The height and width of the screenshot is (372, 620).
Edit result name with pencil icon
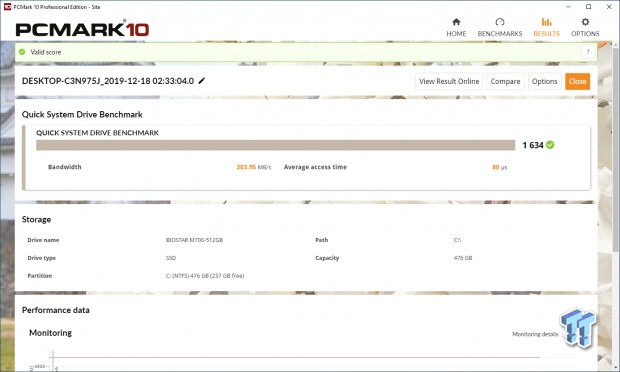point(202,81)
